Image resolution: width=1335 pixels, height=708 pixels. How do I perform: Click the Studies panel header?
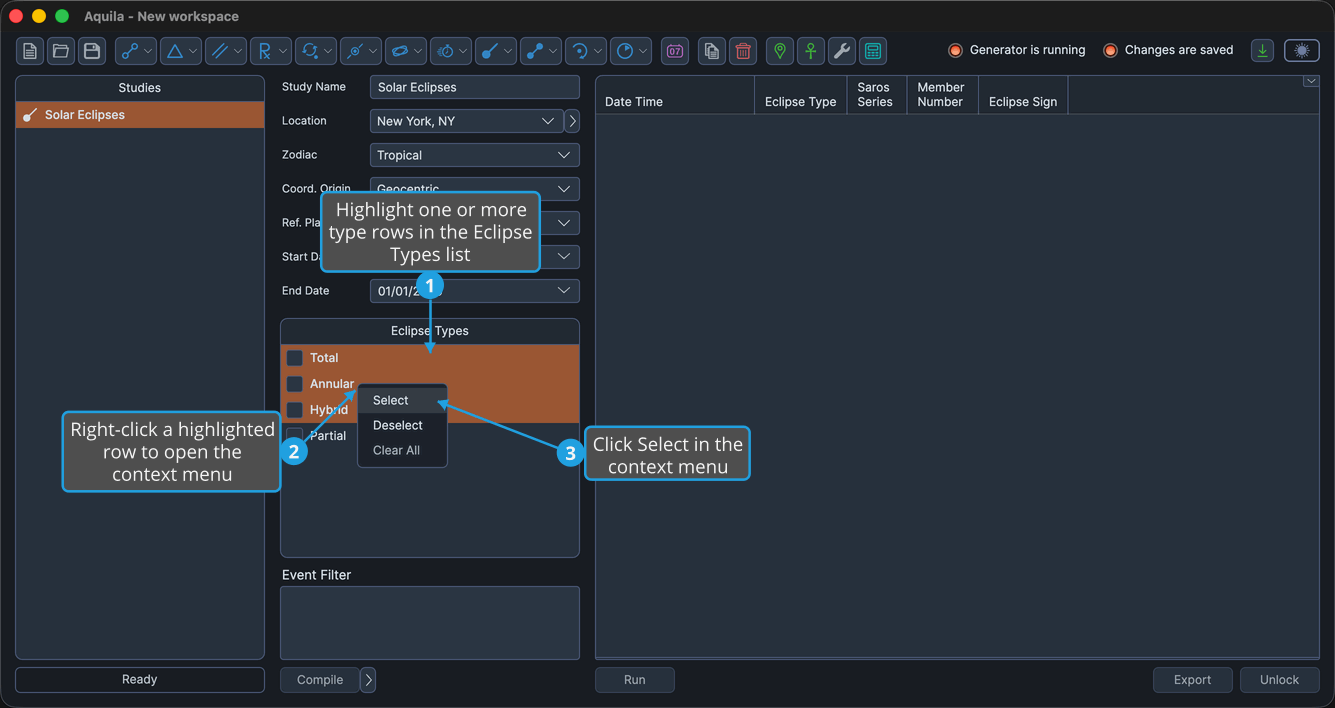tap(140, 88)
